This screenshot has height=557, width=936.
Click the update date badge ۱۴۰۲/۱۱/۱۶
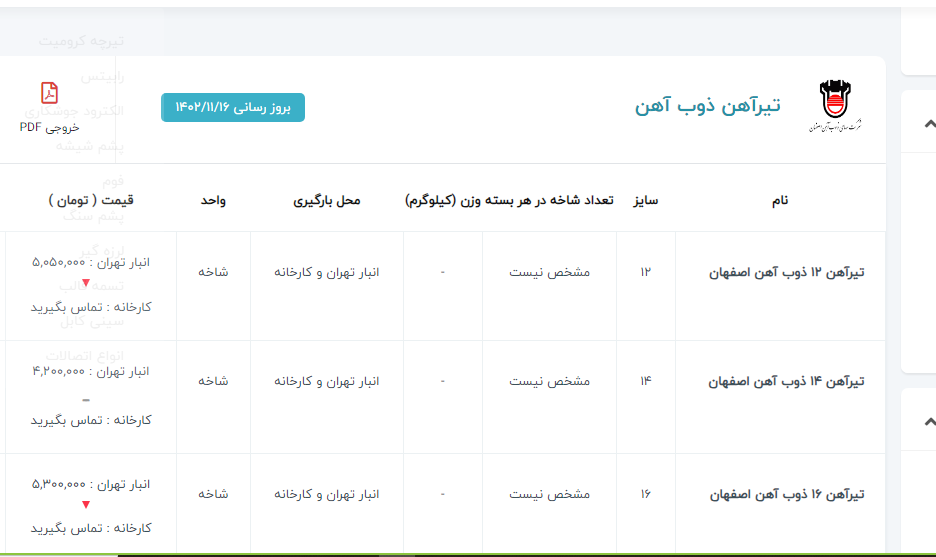[x=233, y=107]
